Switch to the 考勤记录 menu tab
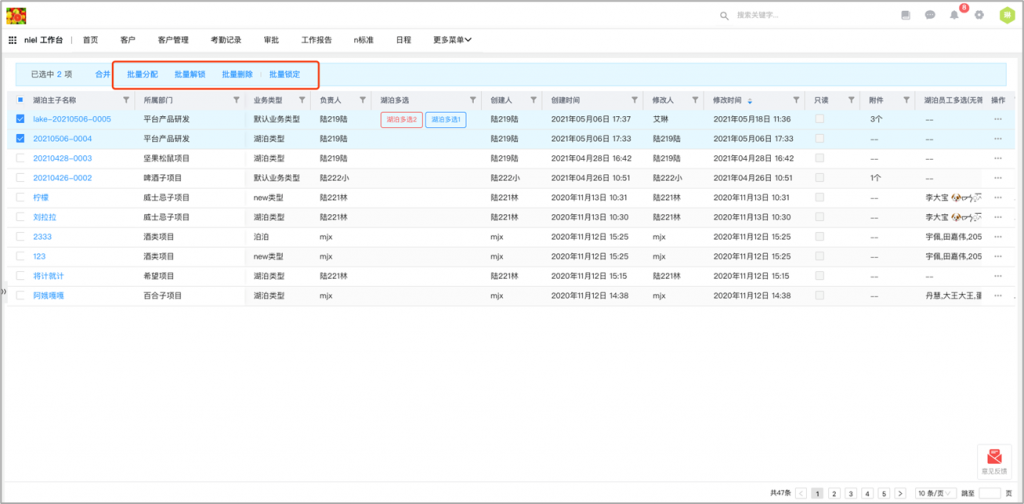The height and width of the screenshot is (504, 1024). click(226, 40)
